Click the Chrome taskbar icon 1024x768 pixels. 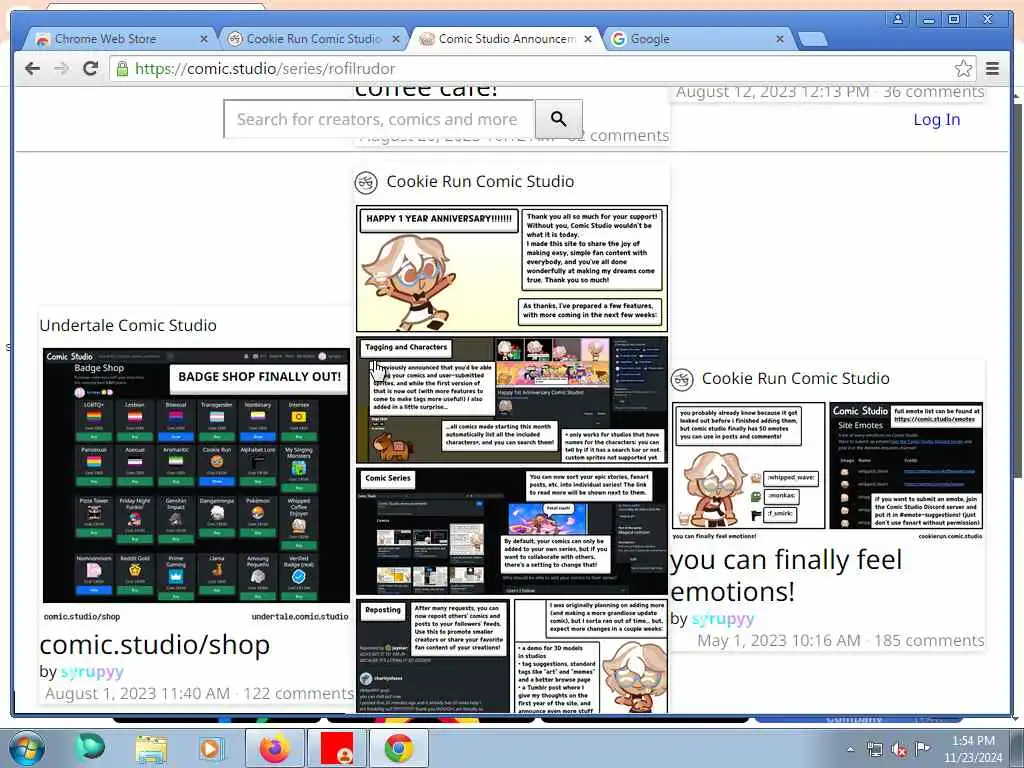[398, 749]
